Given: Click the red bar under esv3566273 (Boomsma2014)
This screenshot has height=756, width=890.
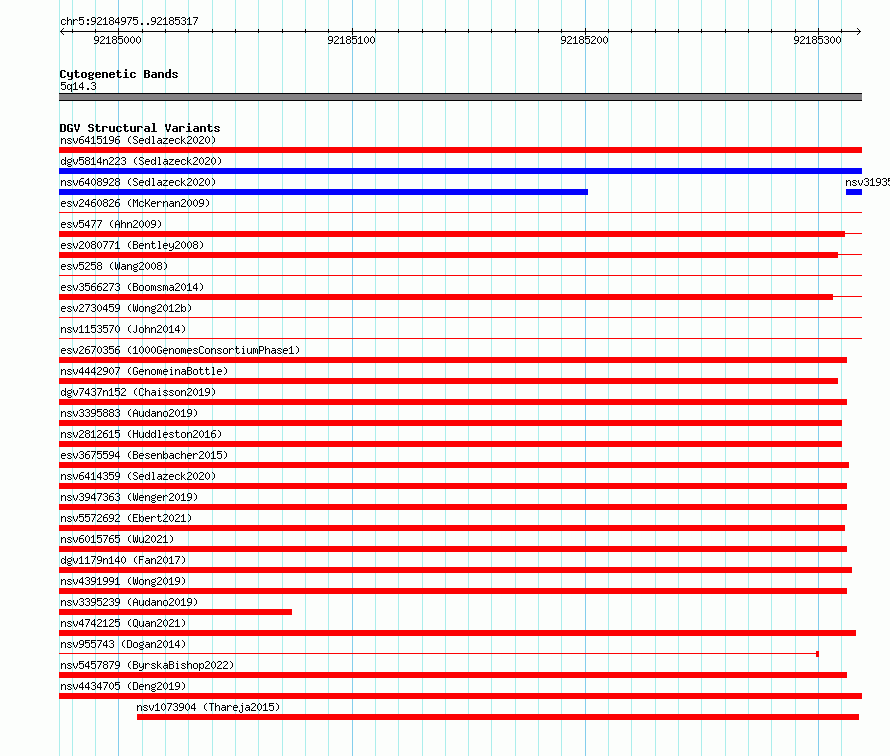Looking at the screenshot, I should (446, 297).
